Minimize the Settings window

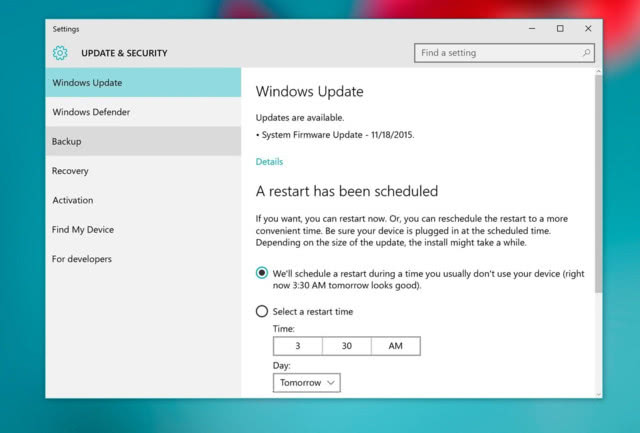[x=532, y=29]
